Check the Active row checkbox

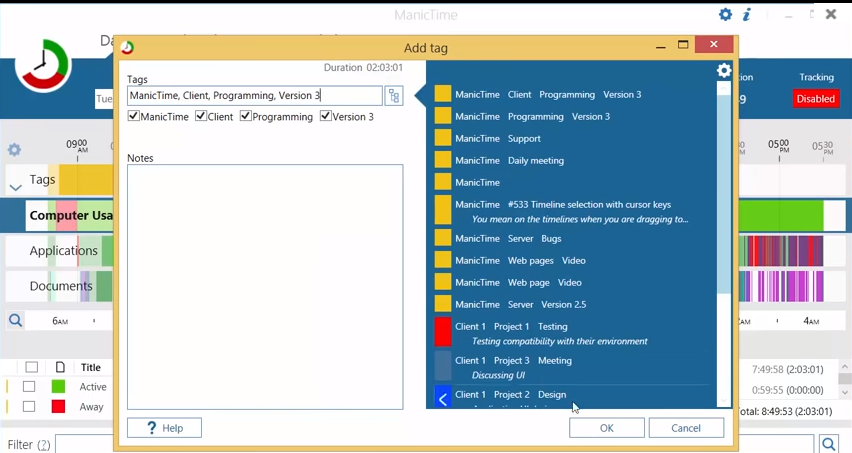[29, 387]
